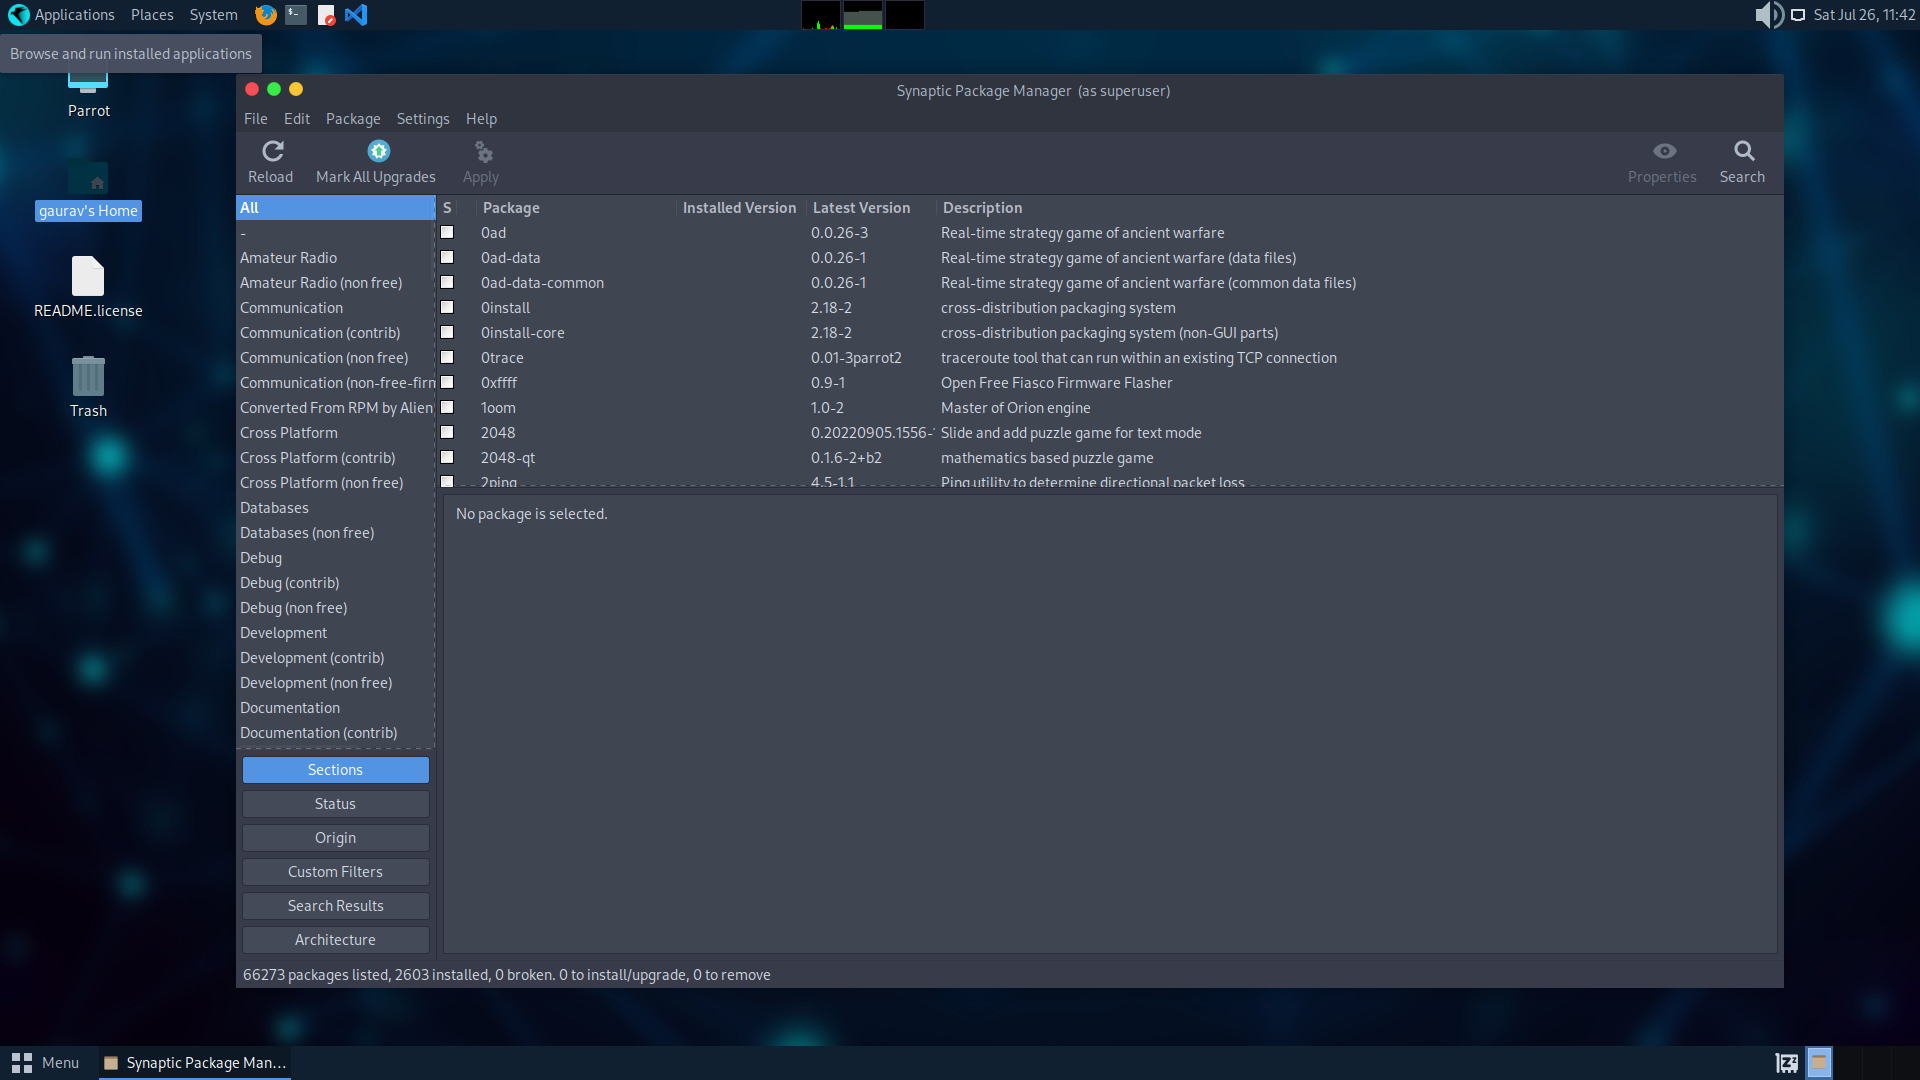Toggle status checkbox for 0ad package

tap(447, 232)
